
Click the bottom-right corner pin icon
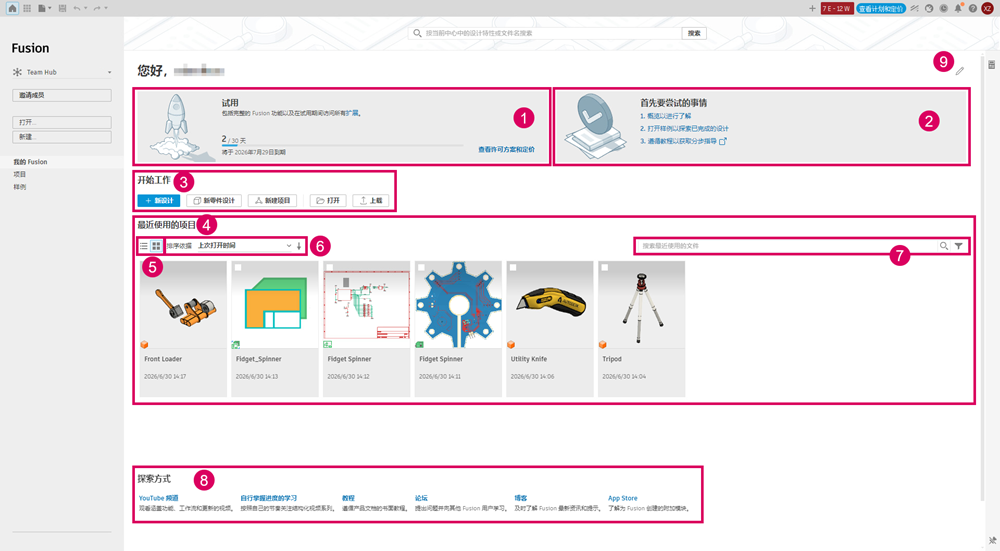point(992,540)
